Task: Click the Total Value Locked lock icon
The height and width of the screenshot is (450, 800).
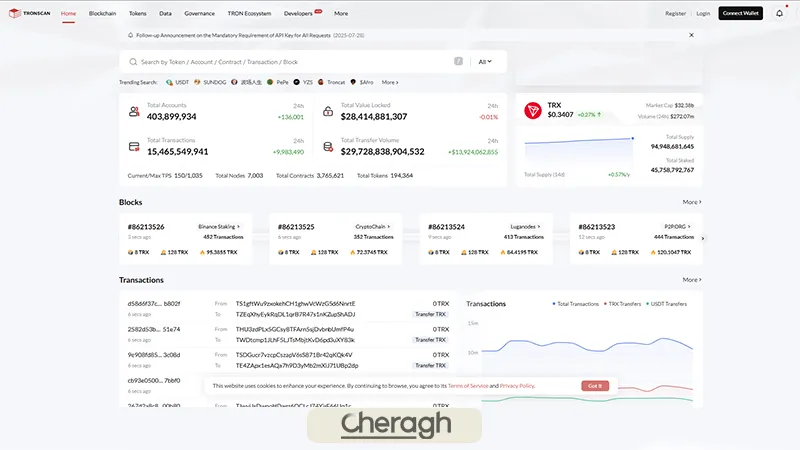Action: tap(328, 111)
